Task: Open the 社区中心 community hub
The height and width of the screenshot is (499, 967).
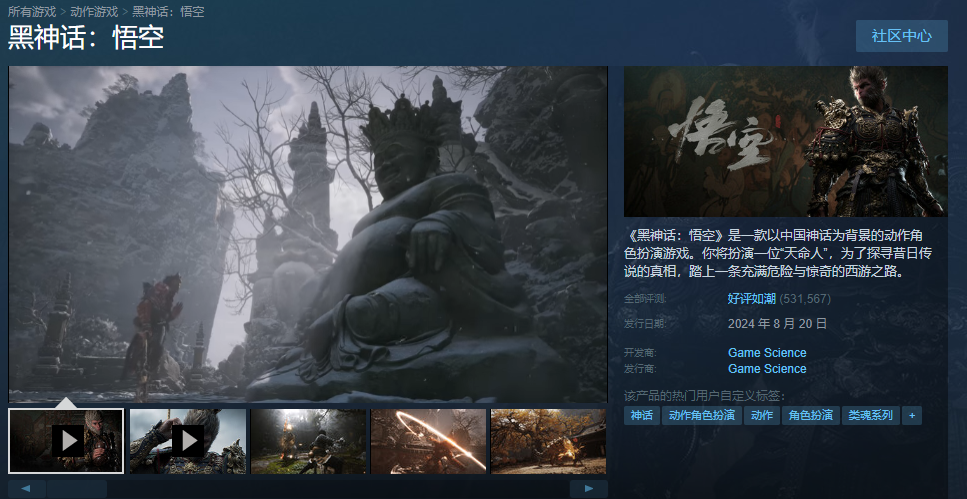Action: 901,36
